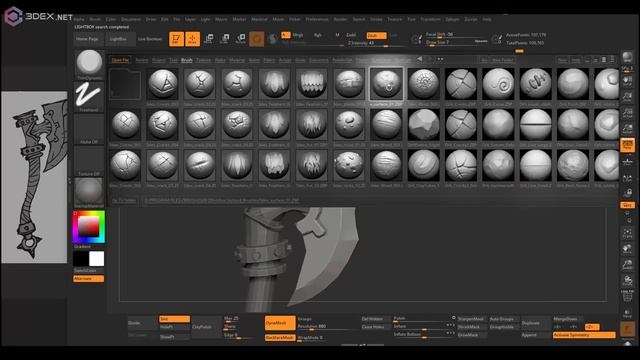Image resolution: width=640 pixels, height=360 pixels.
Task: Select the black secondary color swatch
Action: pos(81,259)
